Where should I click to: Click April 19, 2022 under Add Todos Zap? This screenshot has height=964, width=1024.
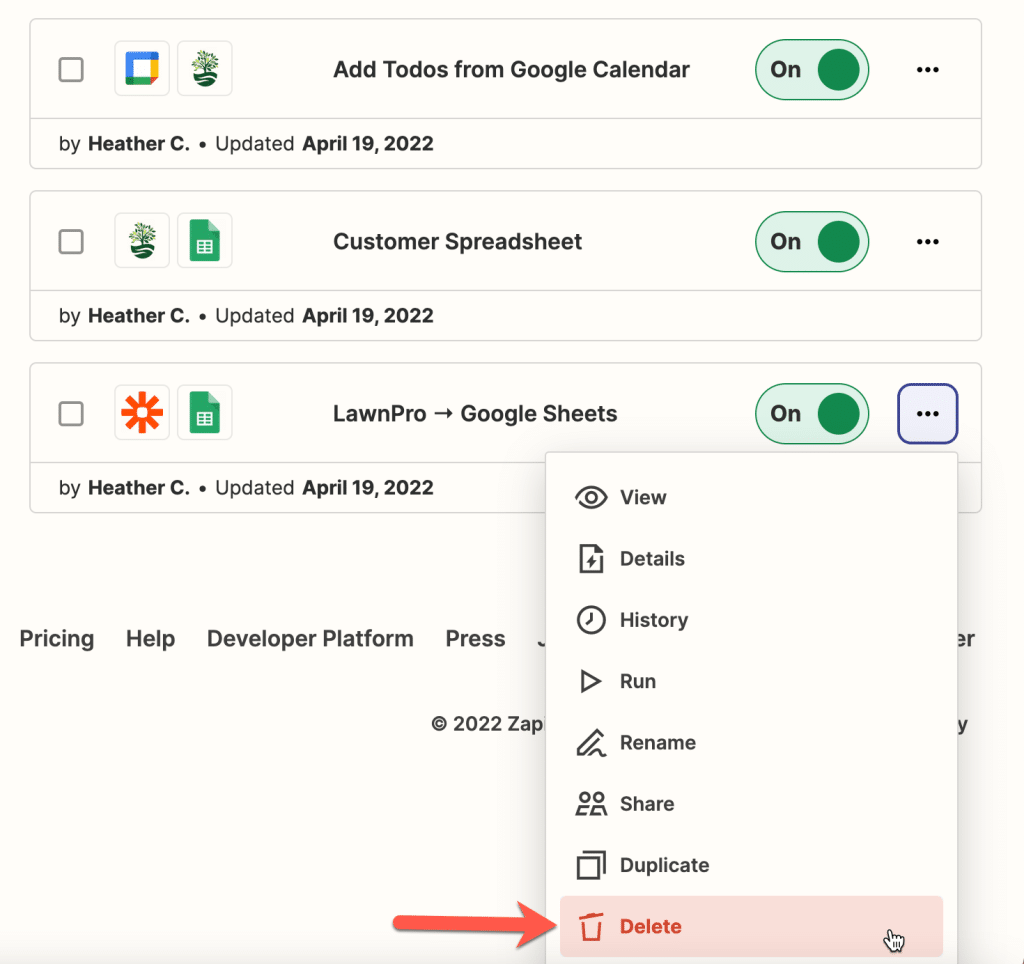368,144
